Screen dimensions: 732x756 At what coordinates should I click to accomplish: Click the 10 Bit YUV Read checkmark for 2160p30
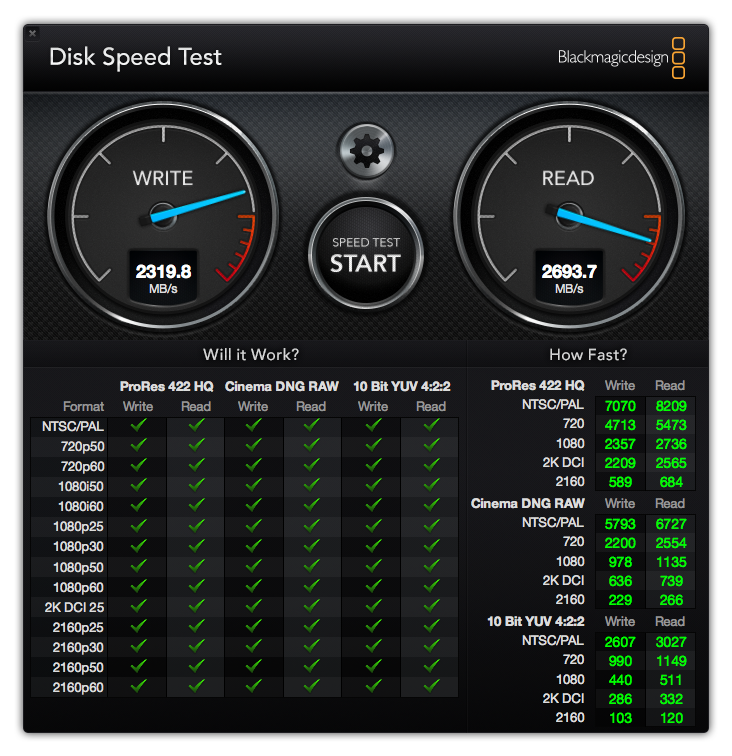pyautogui.click(x=431, y=646)
